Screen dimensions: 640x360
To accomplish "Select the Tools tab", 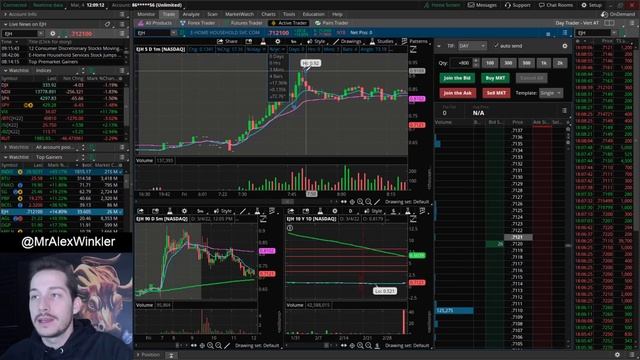I will [x=289, y=14].
